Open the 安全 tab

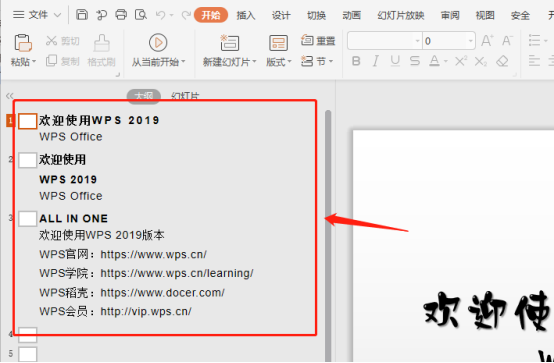point(520,15)
